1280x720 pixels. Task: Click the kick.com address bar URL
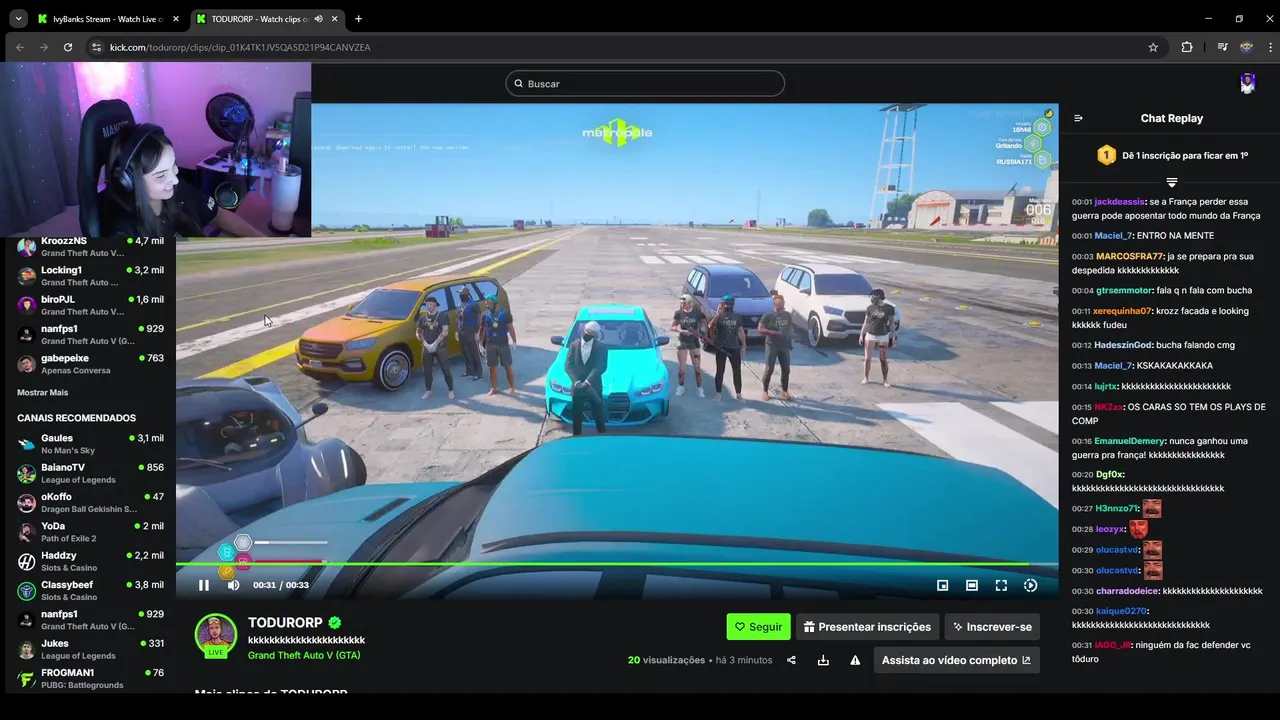click(x=240, y=47)
